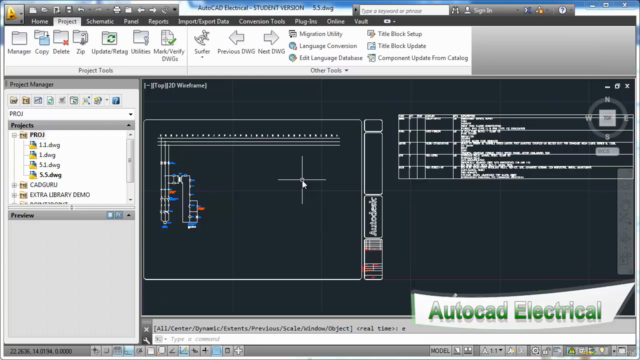Screen dimensions: 640x360
Task: Expand the CADGURU project node
Action: [14, 185]
